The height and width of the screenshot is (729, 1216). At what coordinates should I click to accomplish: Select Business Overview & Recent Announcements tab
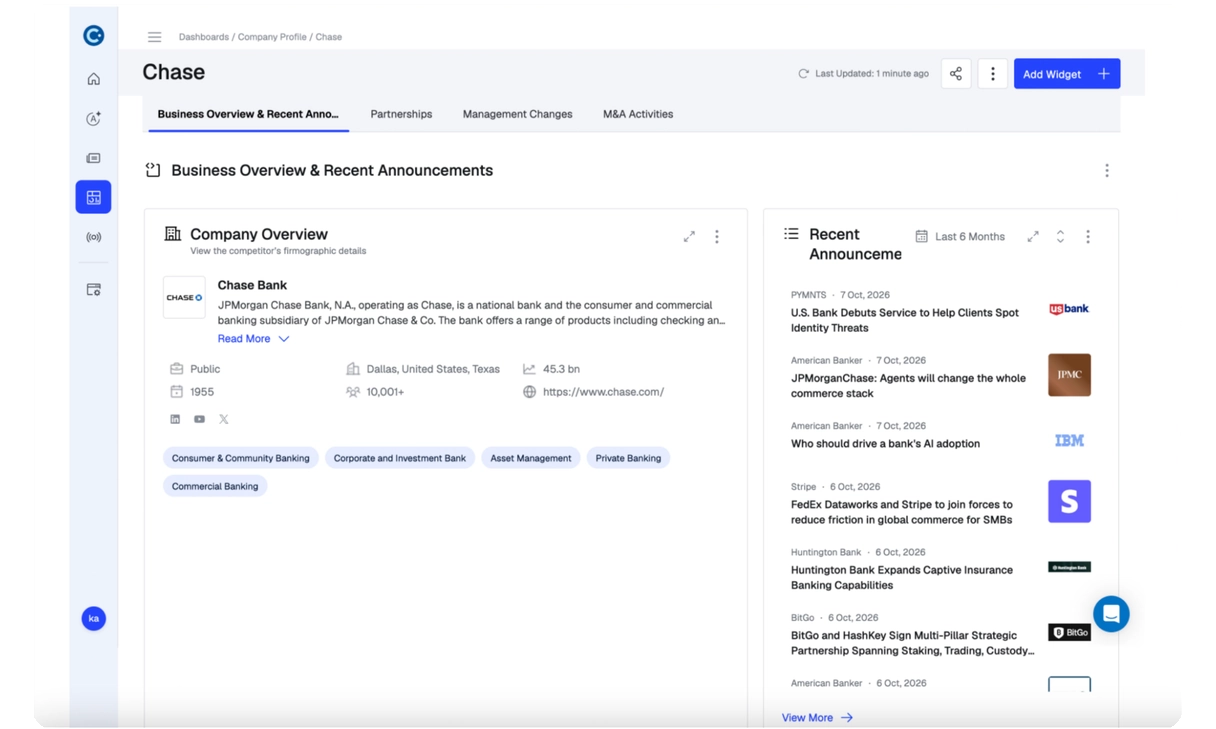click(x=248, y=114)
